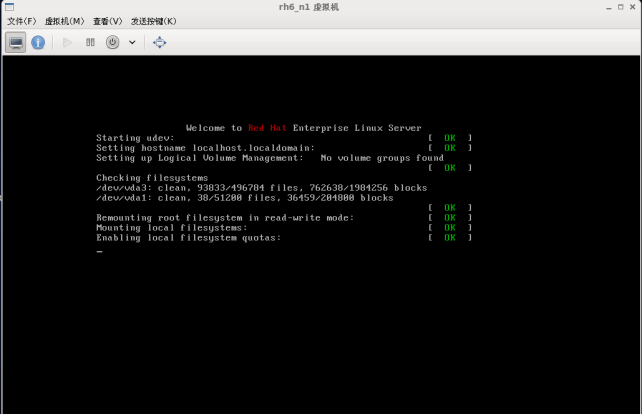Viewport: 642px width, 414px height.
Task: Open the 虚拟机(M) menu
Action: pyautogui.click(x=64, y=21)
